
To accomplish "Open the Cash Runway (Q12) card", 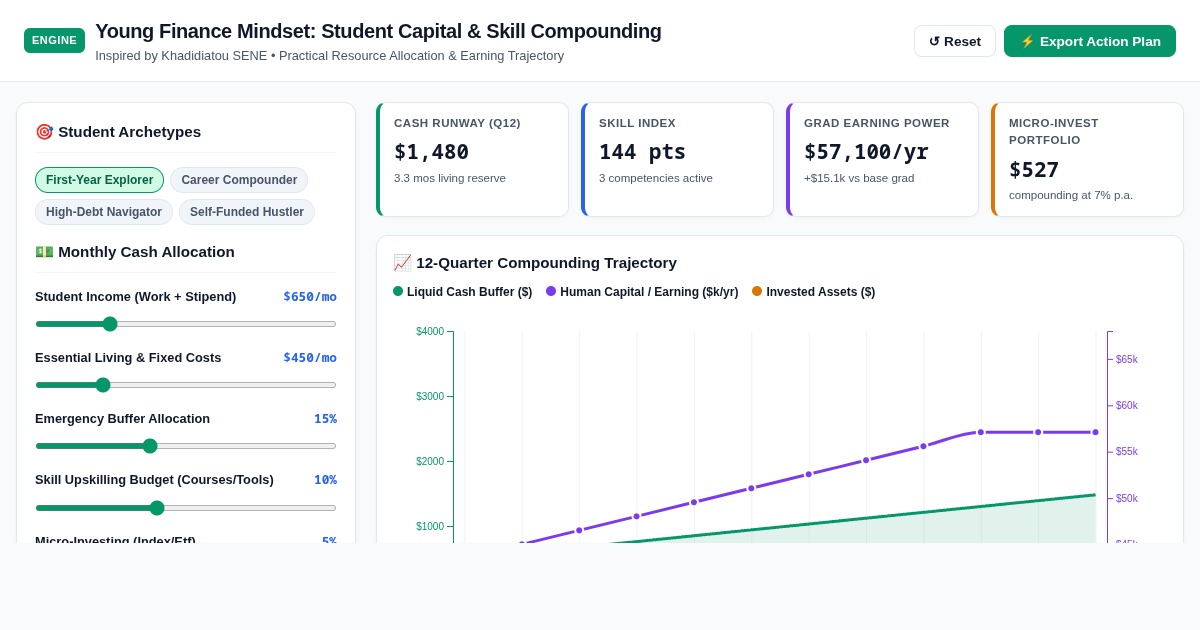I will click(x=472, y=159).
